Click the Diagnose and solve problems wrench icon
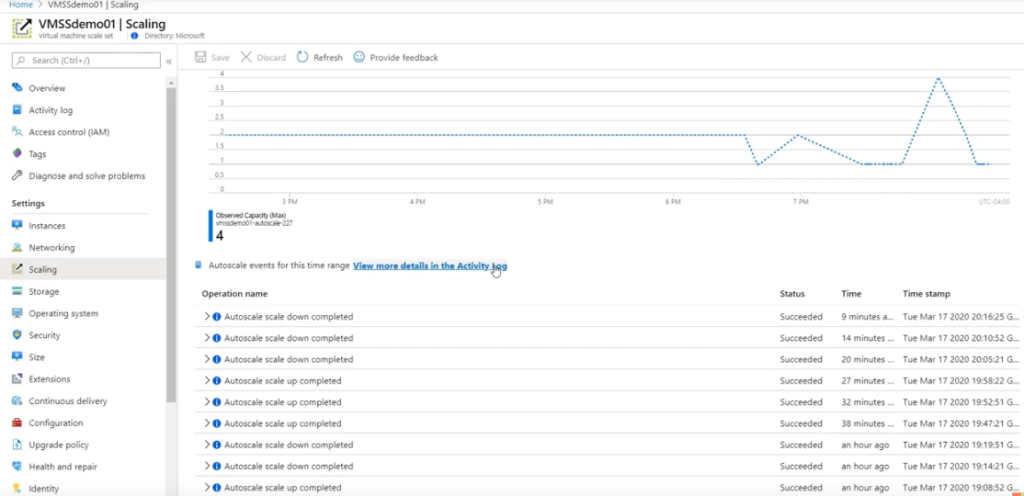The width and height of the screenshot is (1024, 496). (x=17, y=176)
